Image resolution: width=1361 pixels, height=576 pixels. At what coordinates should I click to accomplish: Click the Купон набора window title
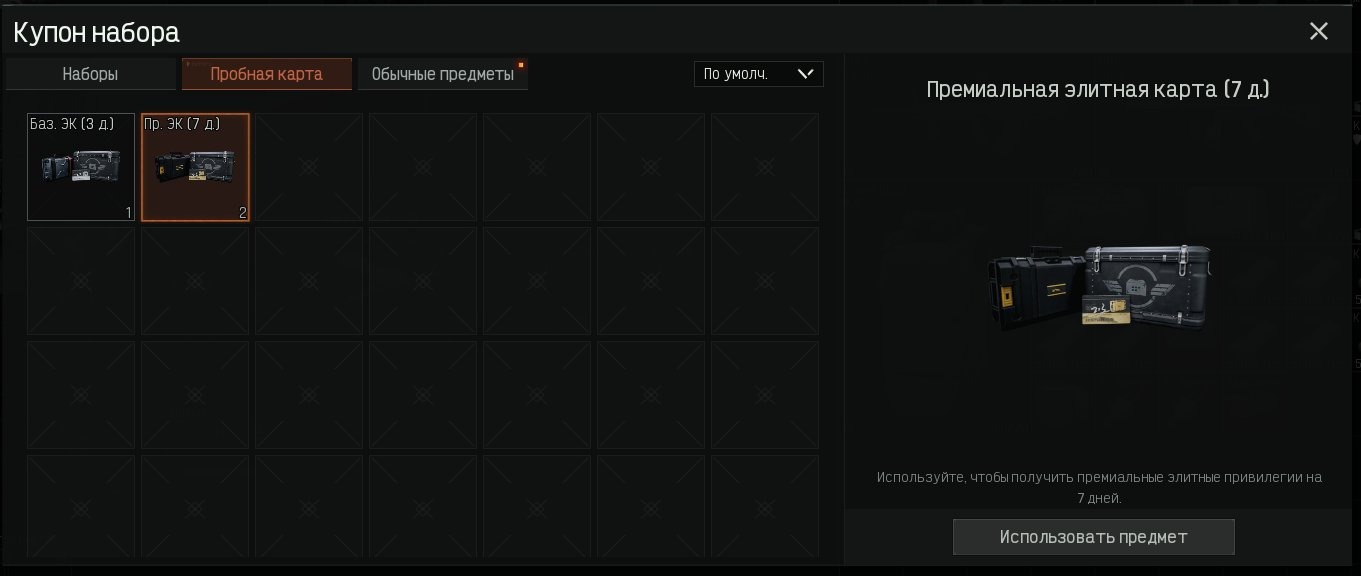pos(96,32)
